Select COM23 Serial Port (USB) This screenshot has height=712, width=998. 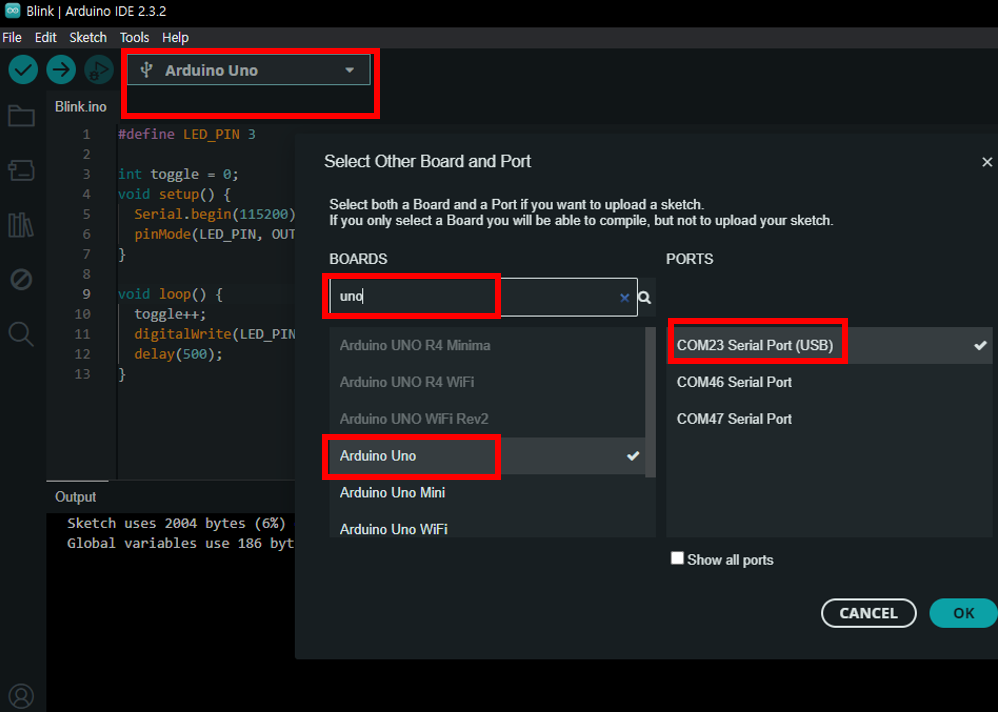coord(829,346)
